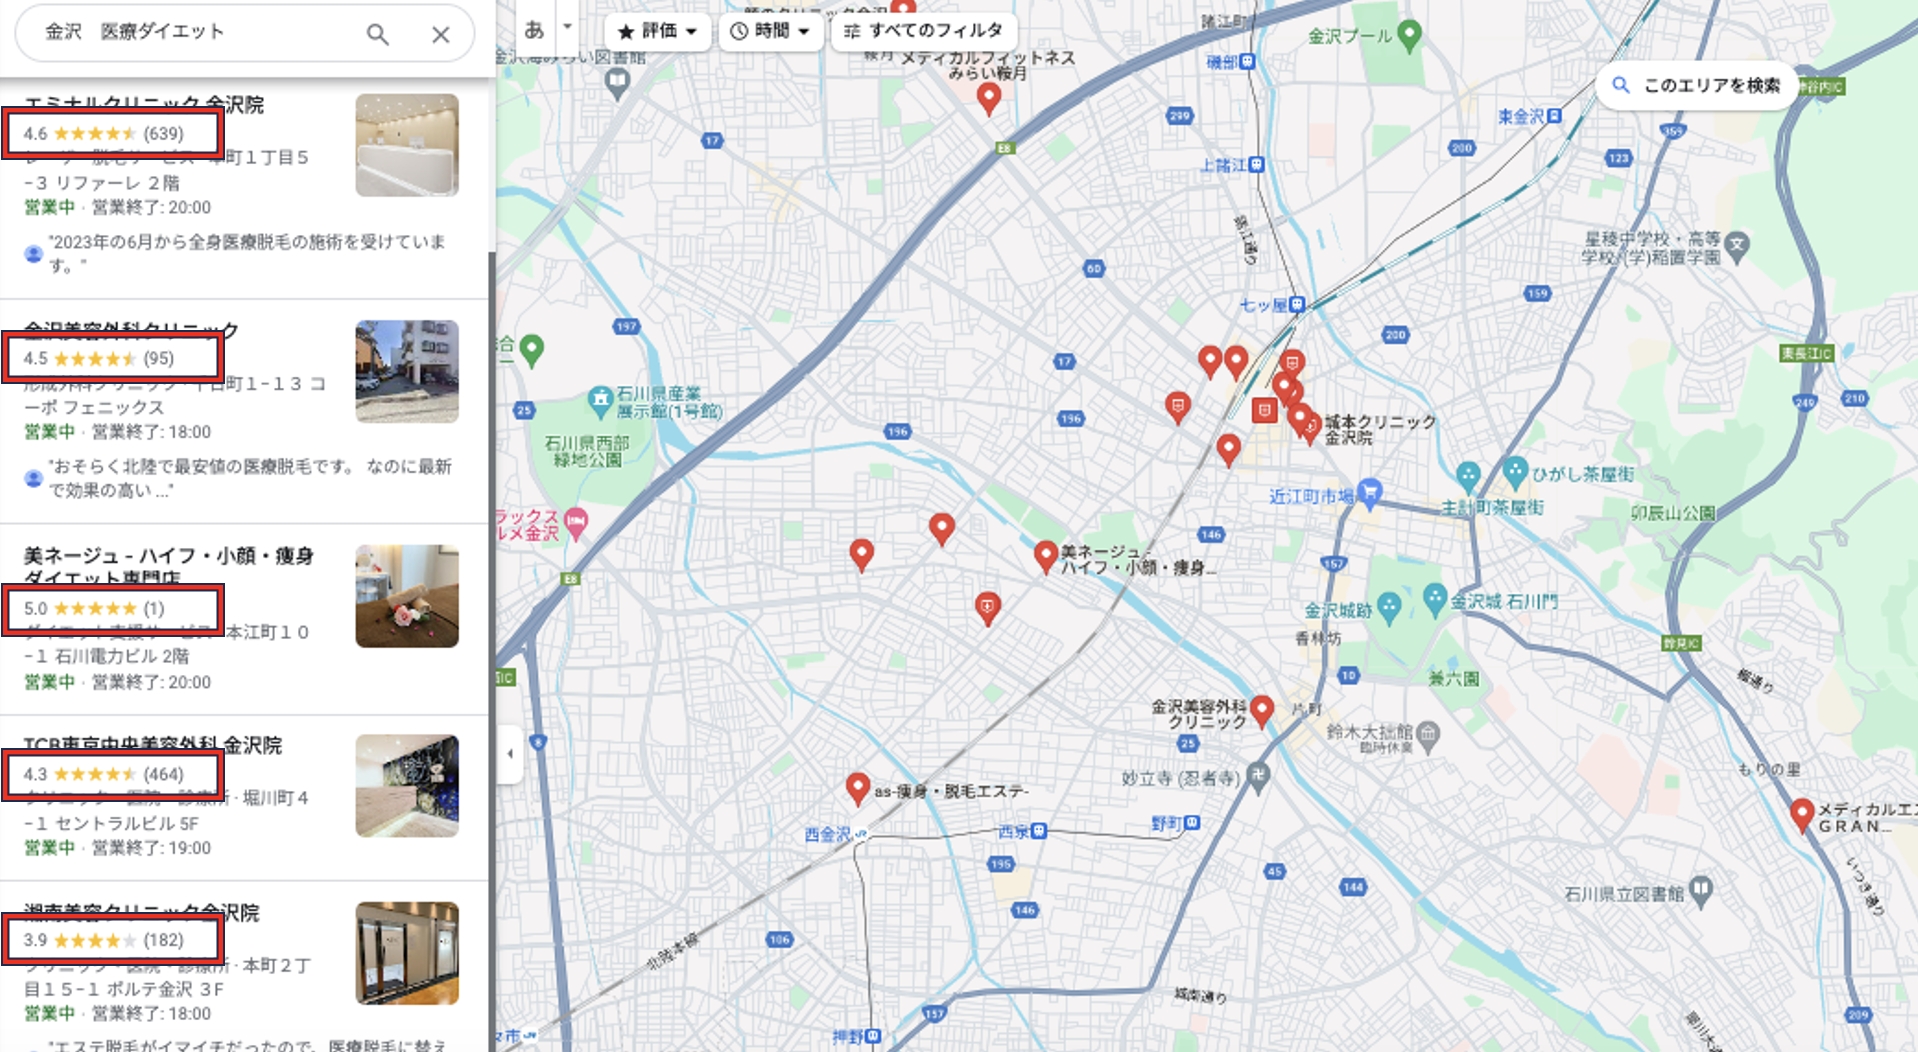Viewport: 1918px width, 1052px height.
Task: Click the 石川県産業展示館 marker
Action: pyautogui.click(x=600, y=402)
